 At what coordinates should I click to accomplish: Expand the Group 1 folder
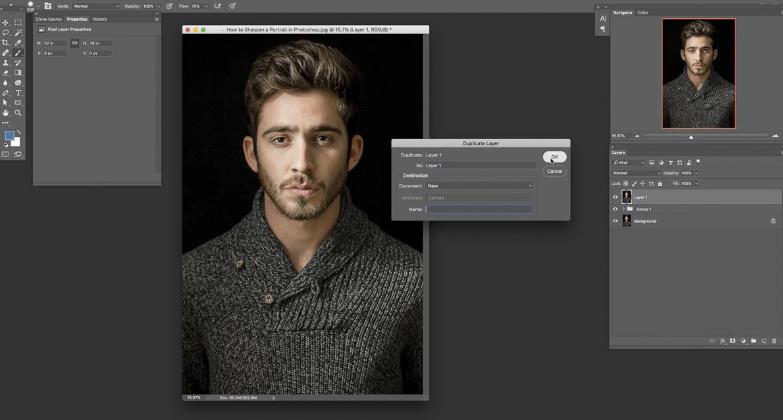[623, 209]
